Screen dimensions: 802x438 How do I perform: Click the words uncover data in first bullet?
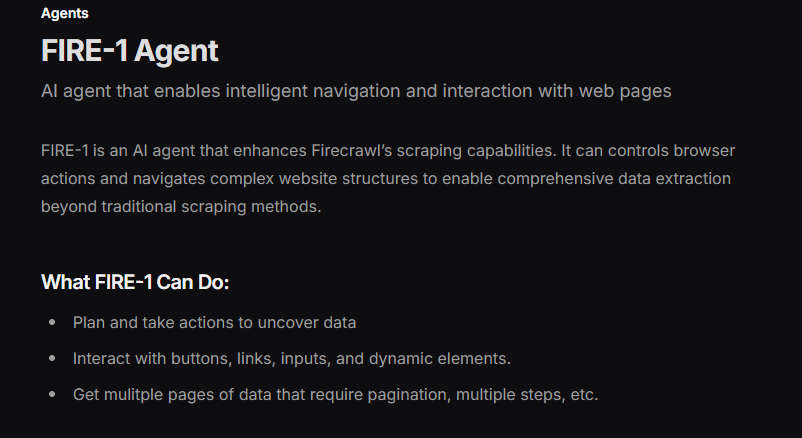(x=306, y=322)
